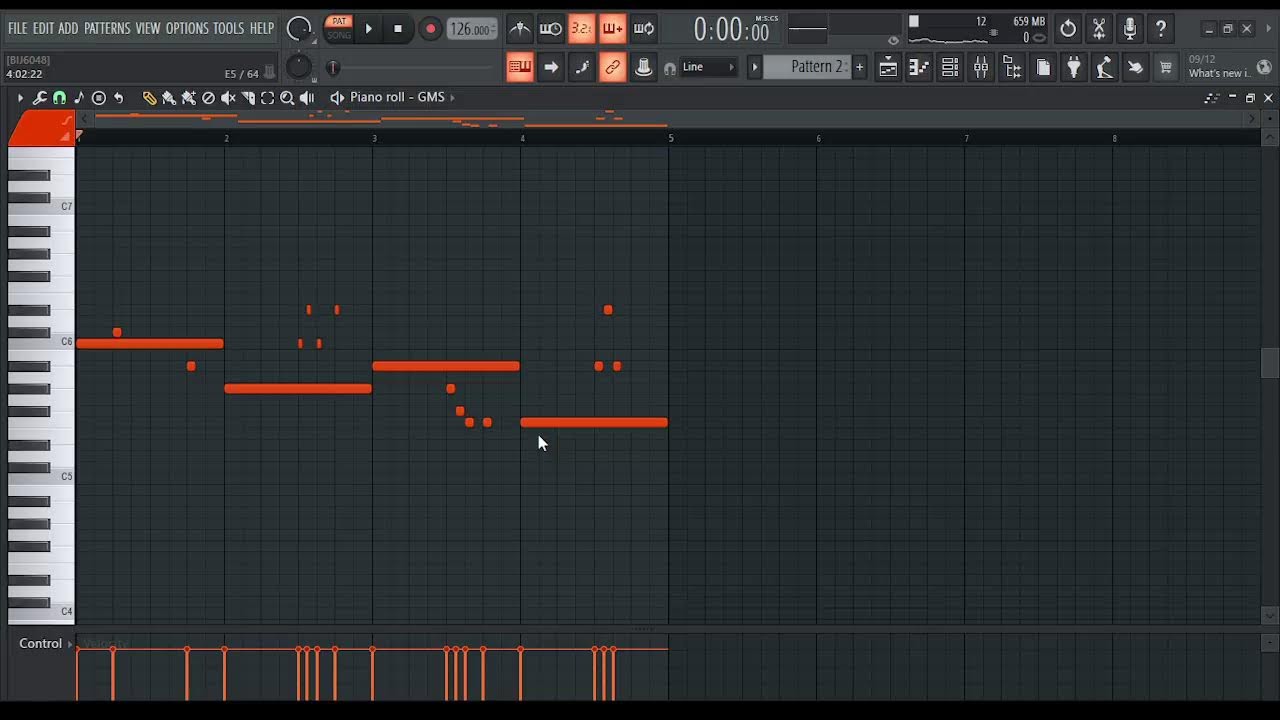The image size is (1280, 720).
Task: Click the Play button
Action: (368, 29)
